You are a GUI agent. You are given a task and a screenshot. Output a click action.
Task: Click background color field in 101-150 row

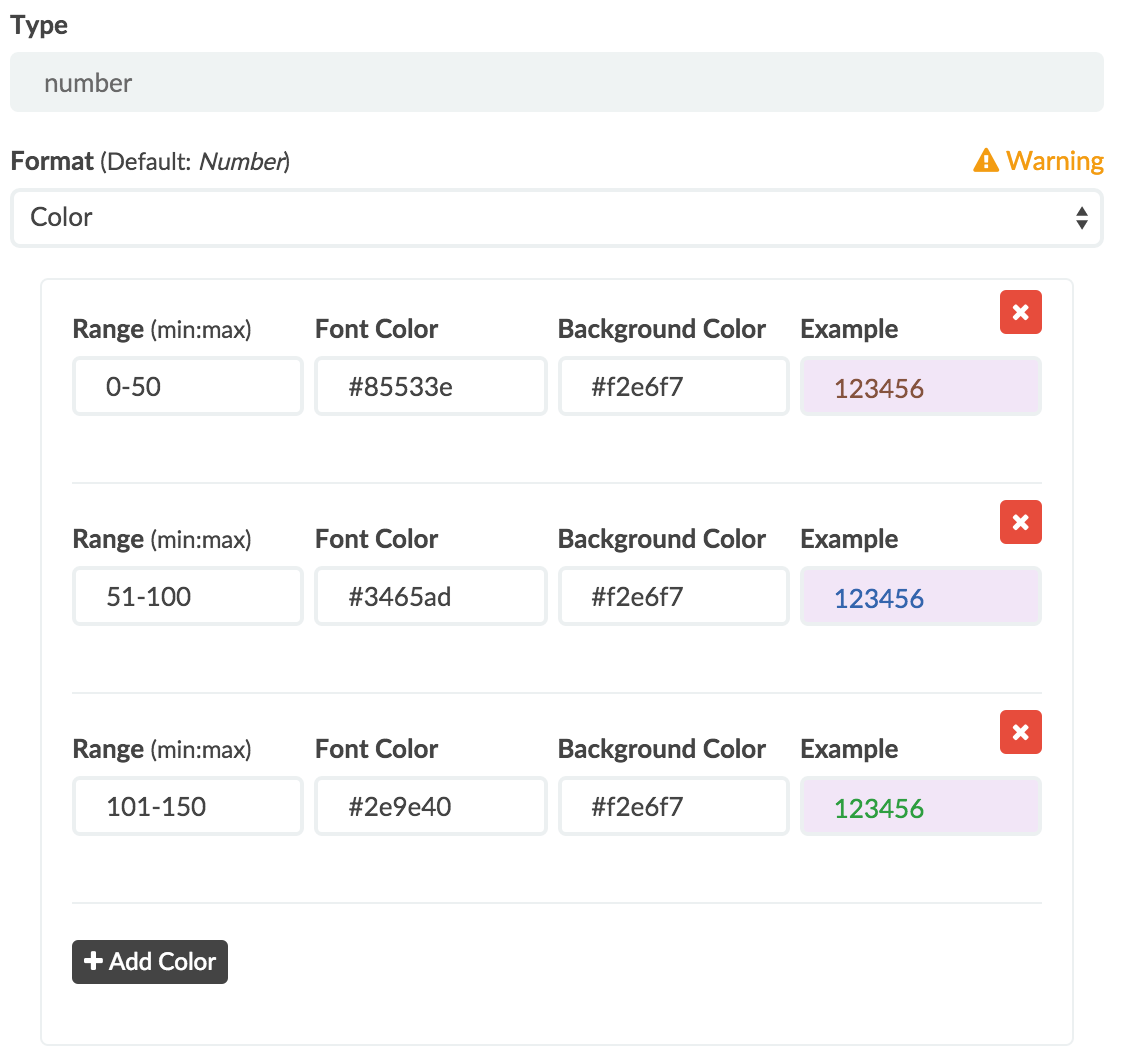673,806
